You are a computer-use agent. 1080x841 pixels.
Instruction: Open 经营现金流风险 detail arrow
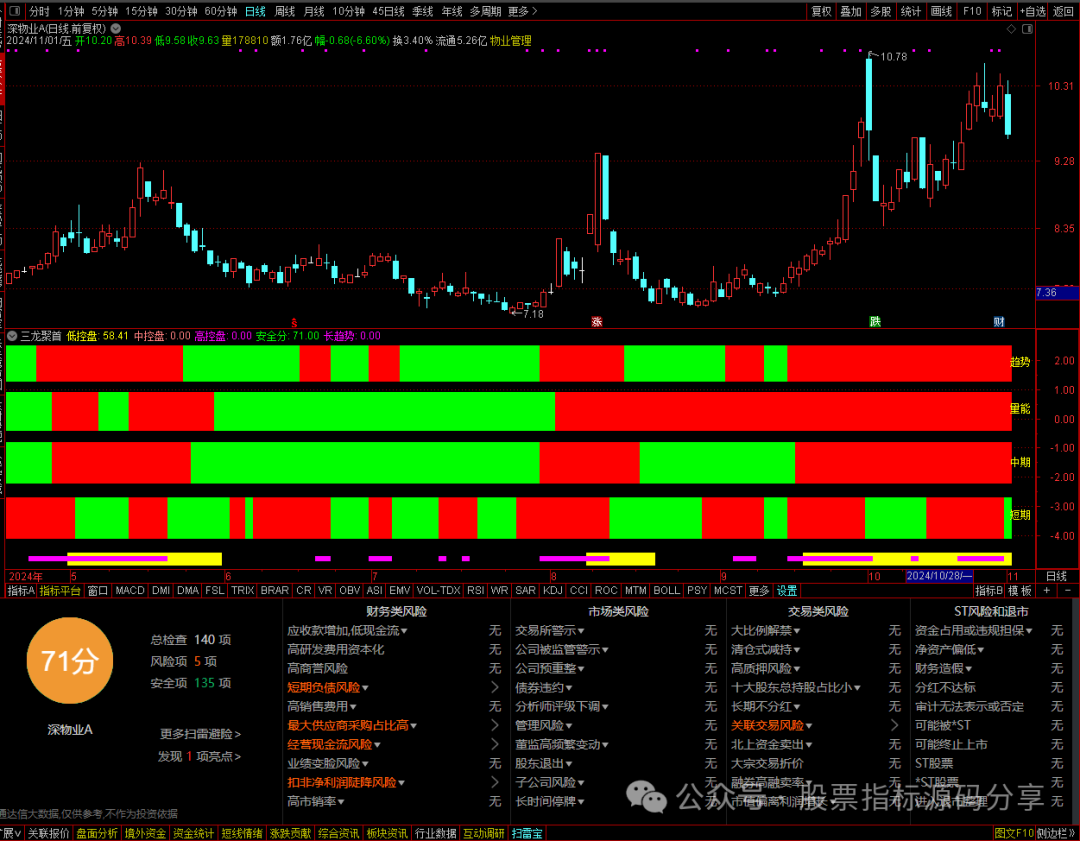495,745
